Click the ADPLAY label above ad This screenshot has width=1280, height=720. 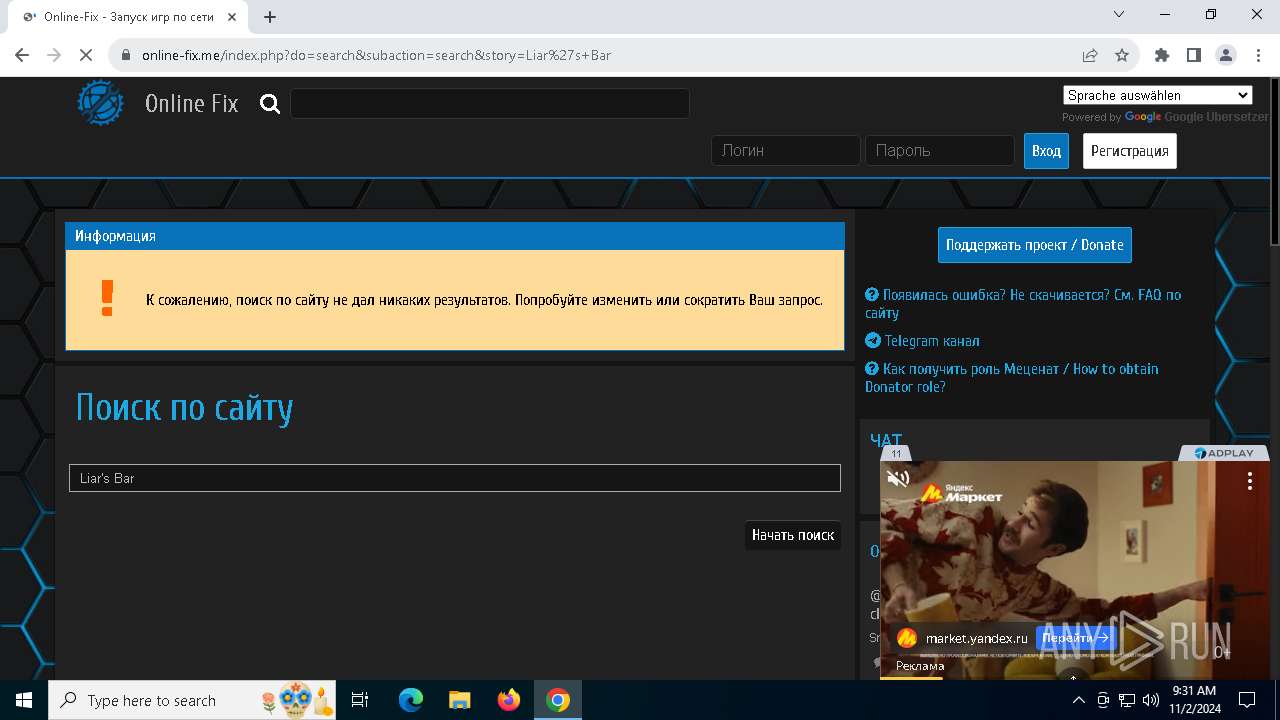(1224, 453)
